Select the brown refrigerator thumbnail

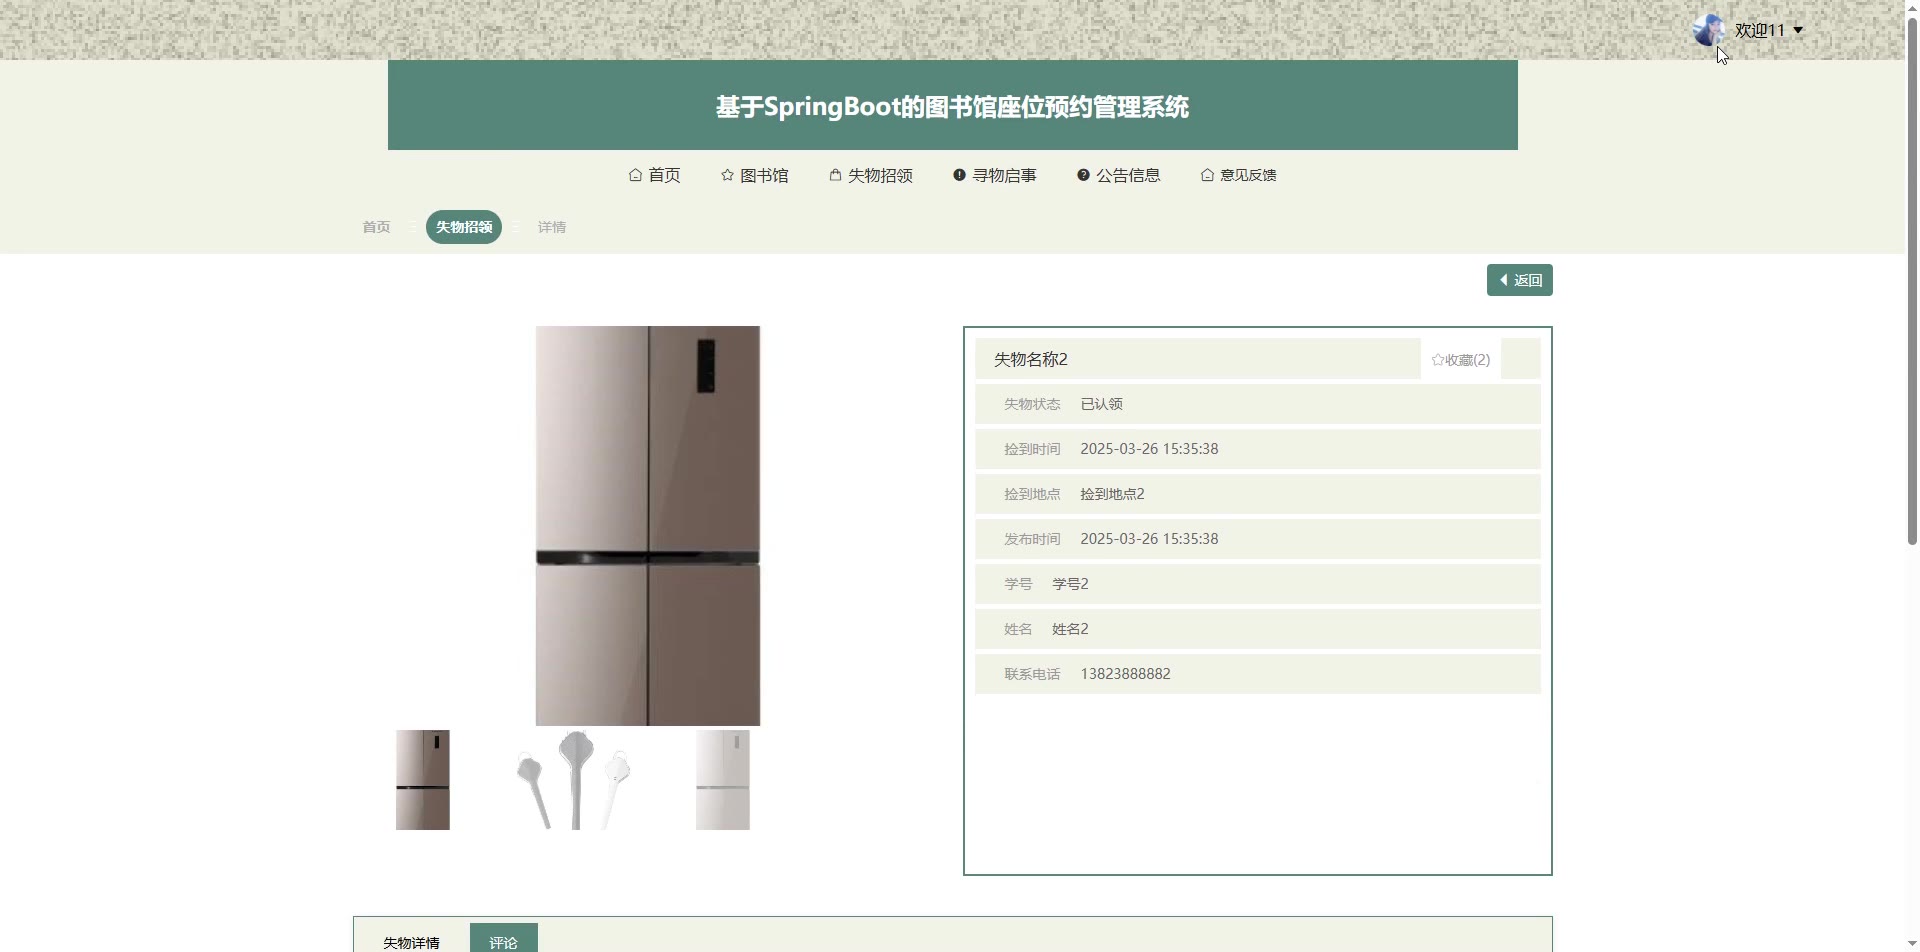423,780
